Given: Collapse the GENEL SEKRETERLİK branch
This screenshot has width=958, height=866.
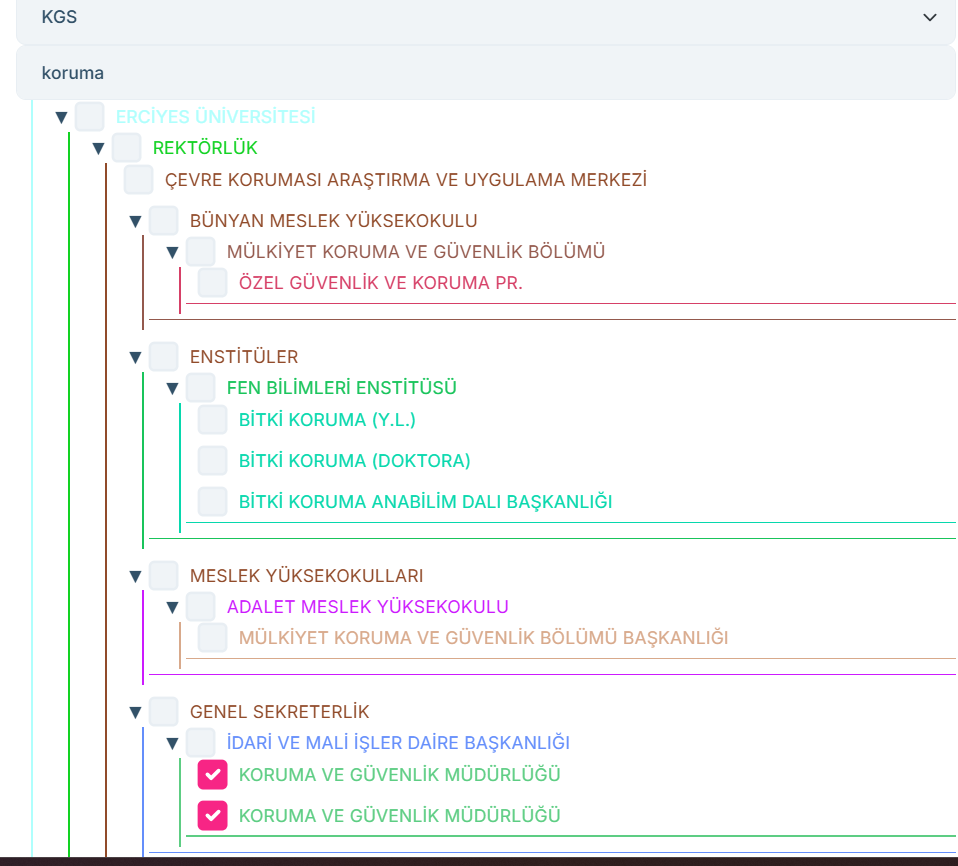Looking at the screenshot, I should coord(136,713).
